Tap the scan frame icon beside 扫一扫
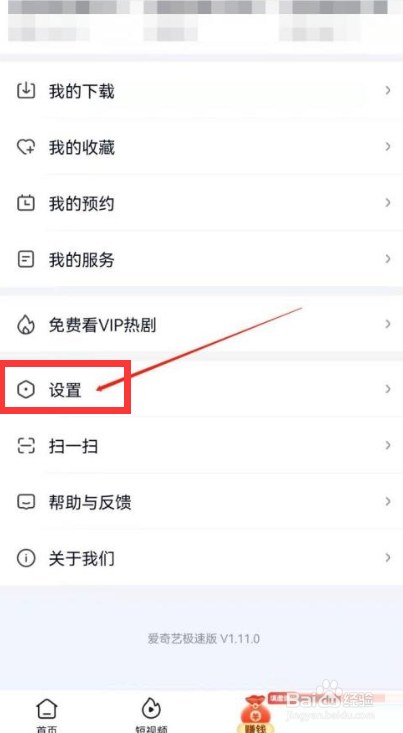The height and width of the screenshot is (733, 403). click(26, 446)
